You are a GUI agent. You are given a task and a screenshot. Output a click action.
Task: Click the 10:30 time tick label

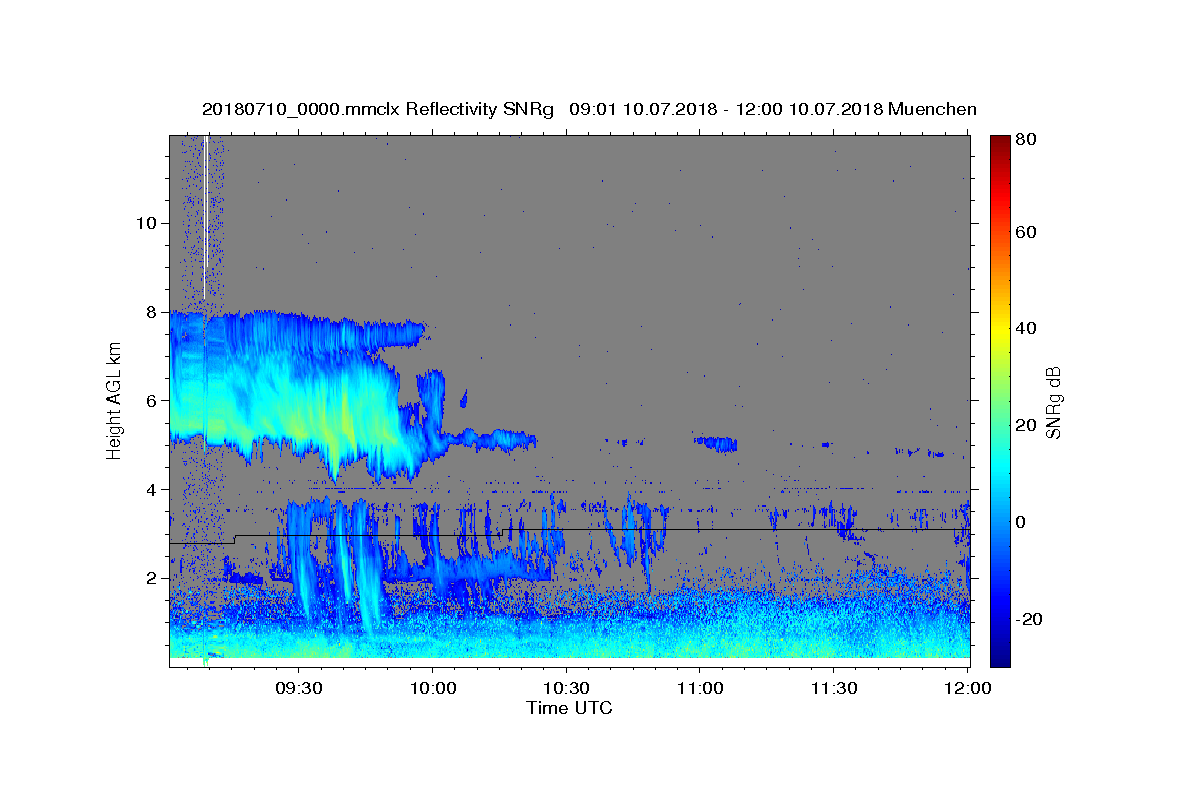(x=566, y=690)
